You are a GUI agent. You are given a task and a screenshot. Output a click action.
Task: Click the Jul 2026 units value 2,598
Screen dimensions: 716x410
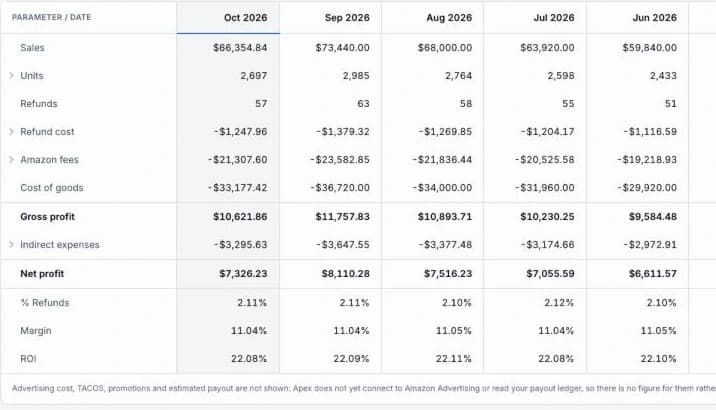tap(561, 76)
